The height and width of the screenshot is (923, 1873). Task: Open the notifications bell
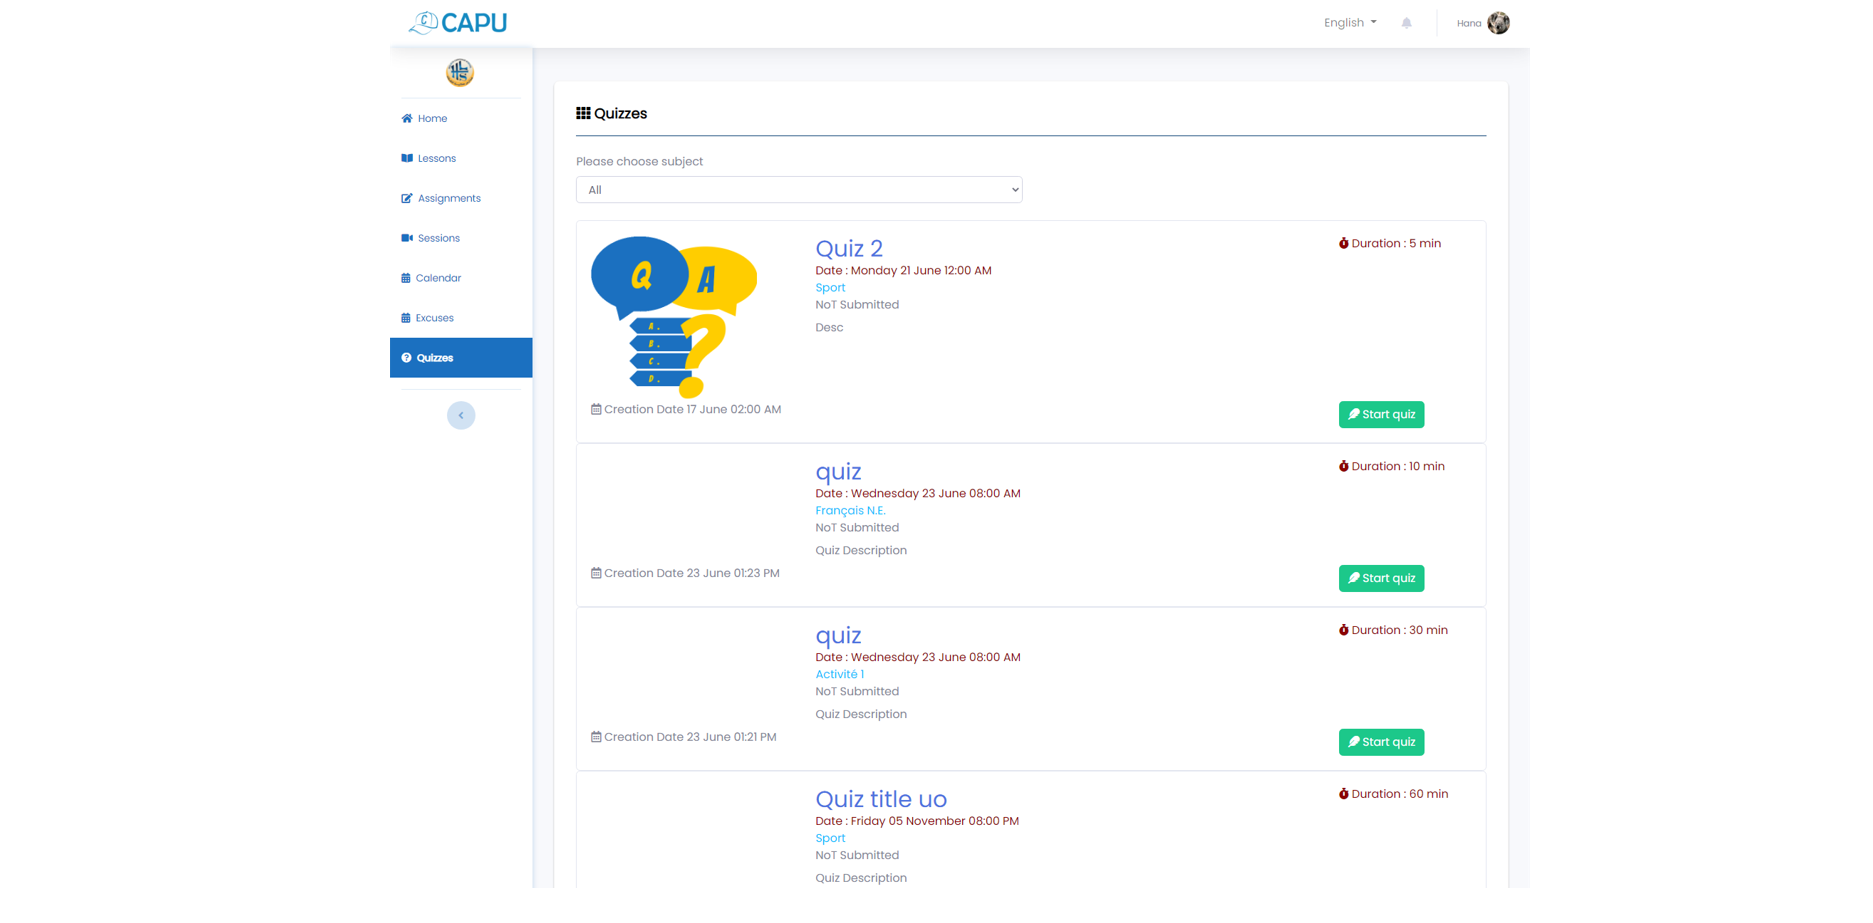coord(1406,23)
